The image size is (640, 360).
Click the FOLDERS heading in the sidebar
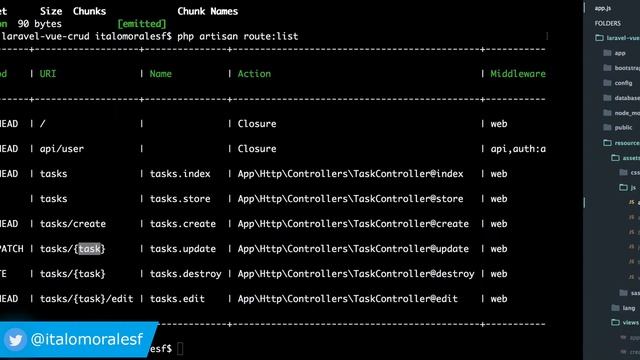[x=607, y=23]
